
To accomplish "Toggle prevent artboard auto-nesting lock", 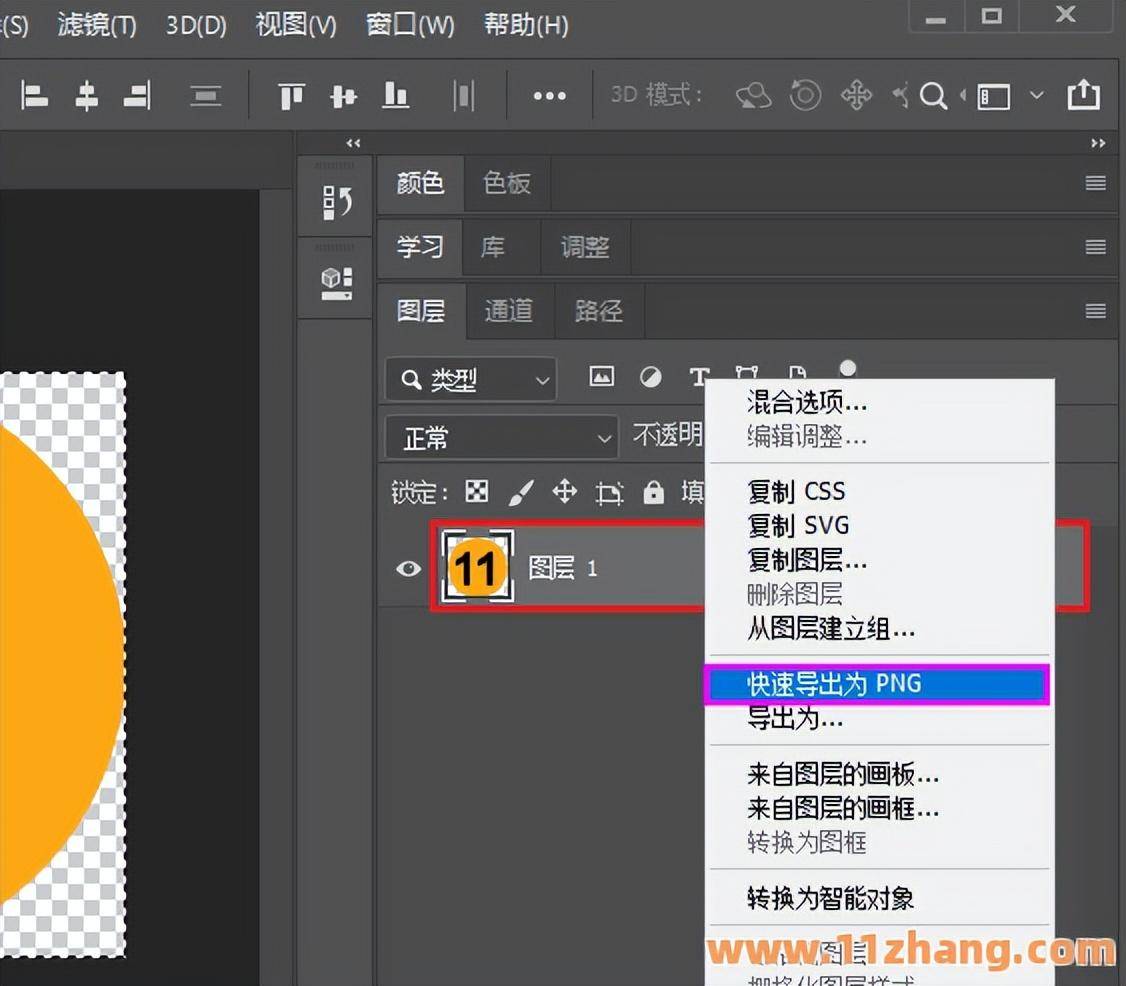I will [x=609, y=493].
